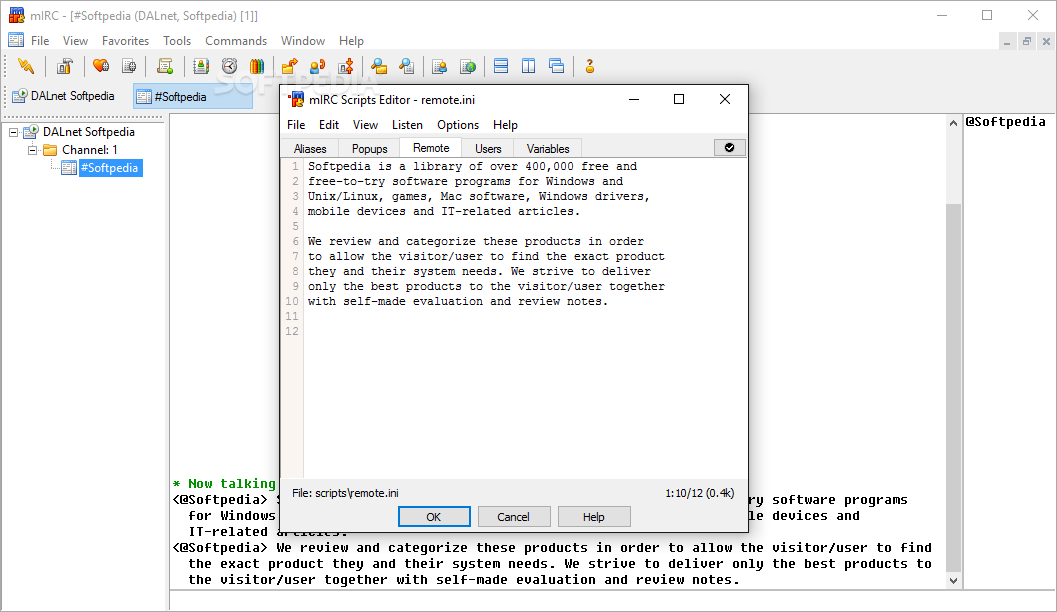1057x612 pixels.
Task: Open the URLs List globe icon
Action: [467, 66]
